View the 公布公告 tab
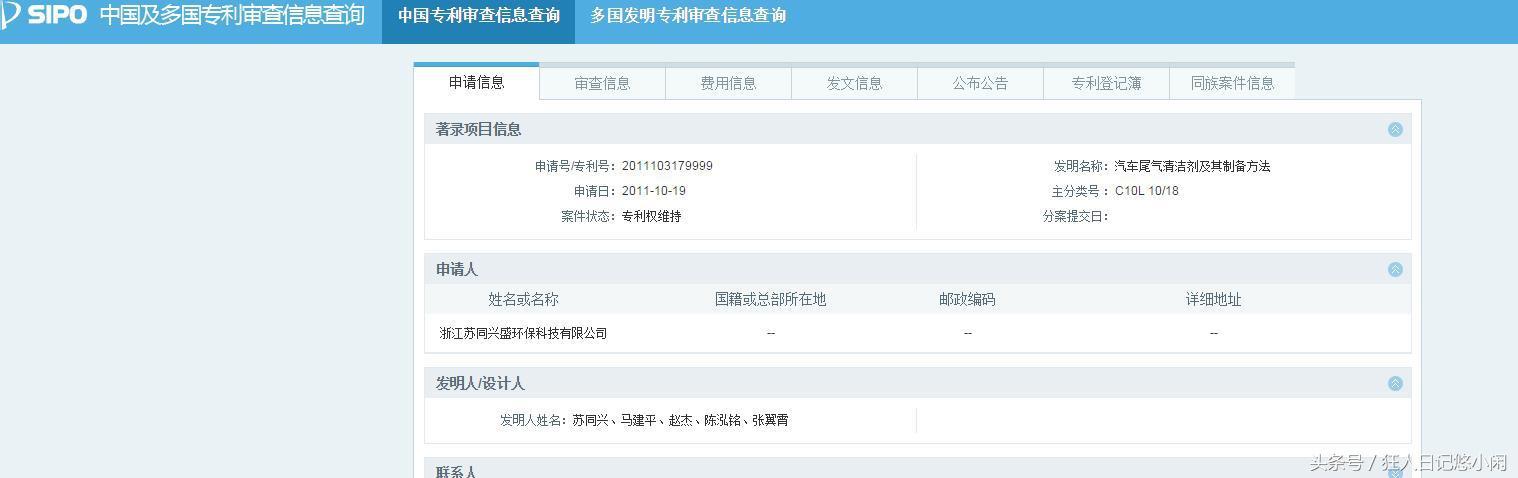1518x478 pixels. click(x=980, y=84)
